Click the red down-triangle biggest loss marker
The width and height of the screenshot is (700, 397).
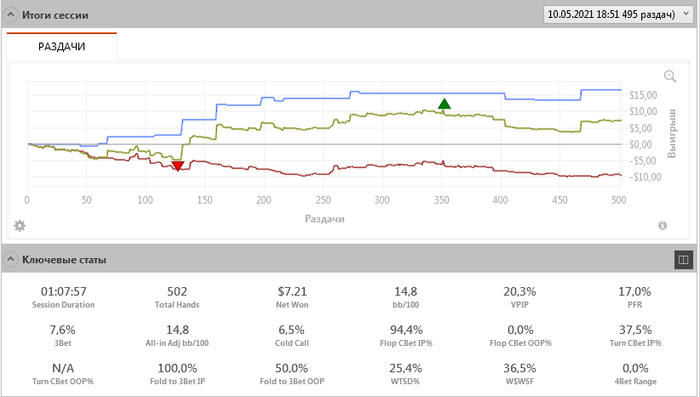(178, 166)
